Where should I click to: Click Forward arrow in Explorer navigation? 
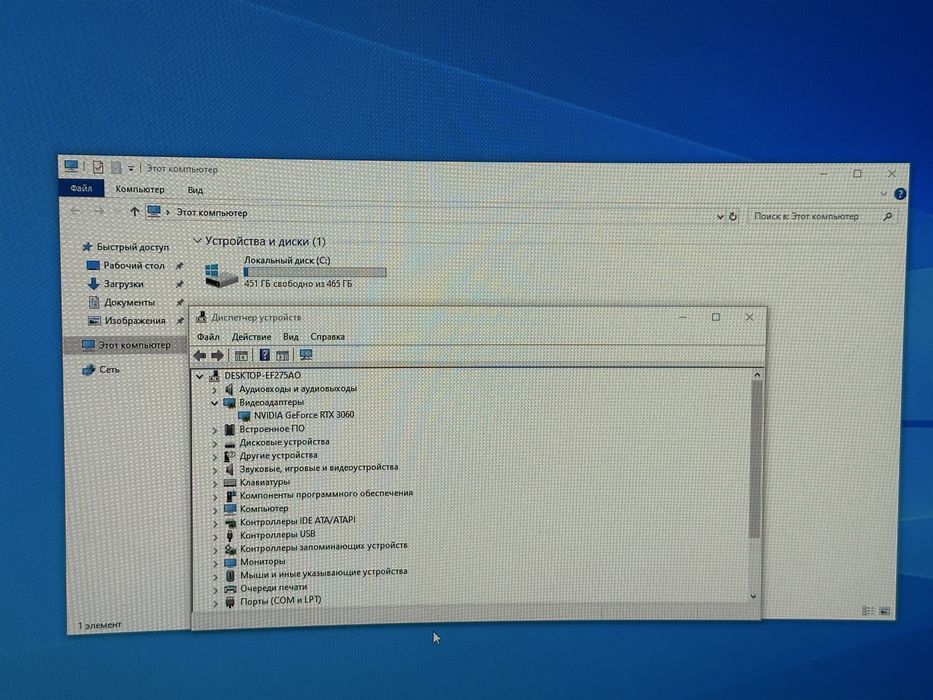coord(99,211)
